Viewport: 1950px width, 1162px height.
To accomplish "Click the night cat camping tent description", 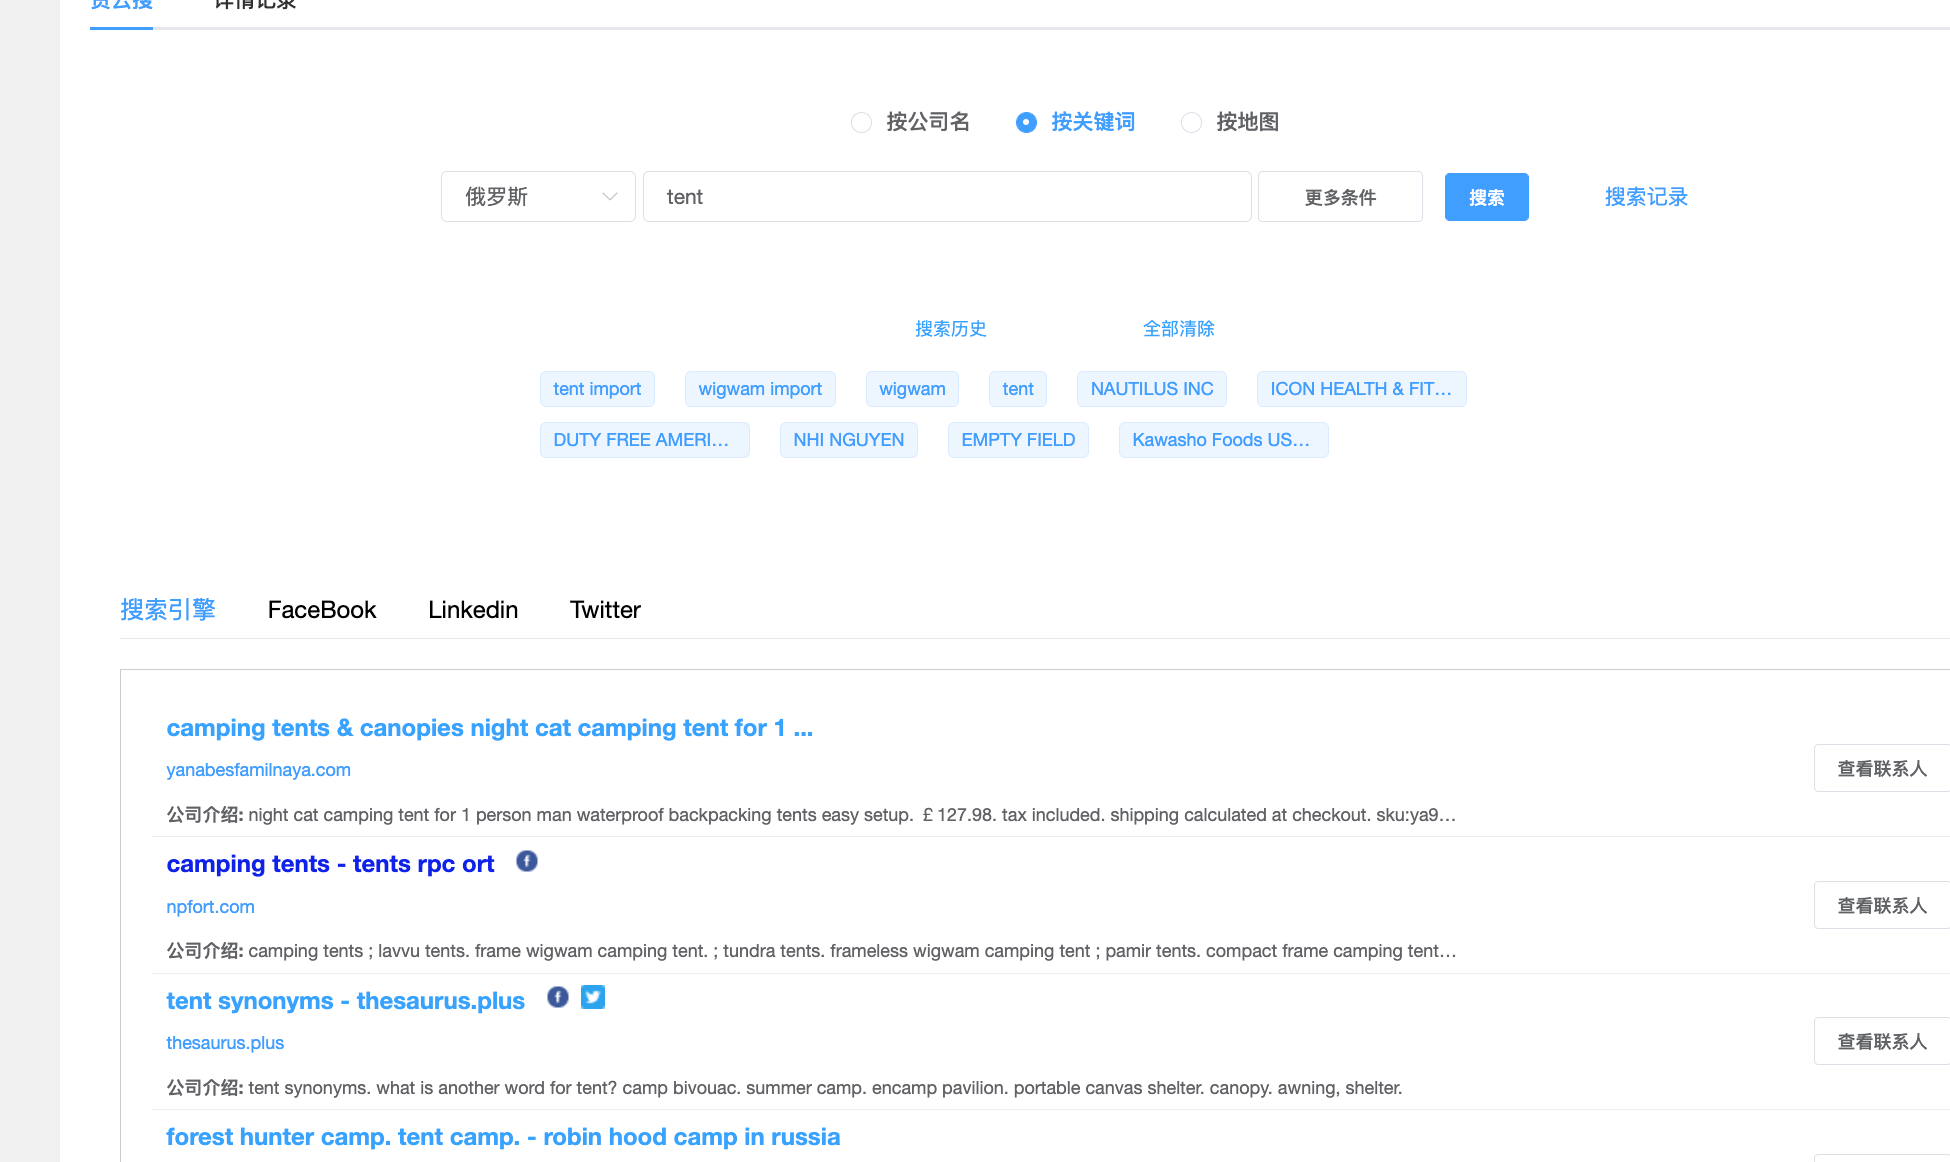I will [811, 815].
